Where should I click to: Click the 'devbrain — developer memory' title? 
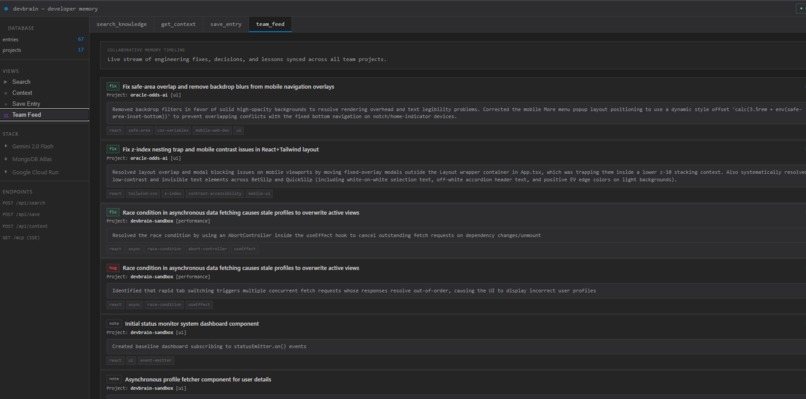56,9
